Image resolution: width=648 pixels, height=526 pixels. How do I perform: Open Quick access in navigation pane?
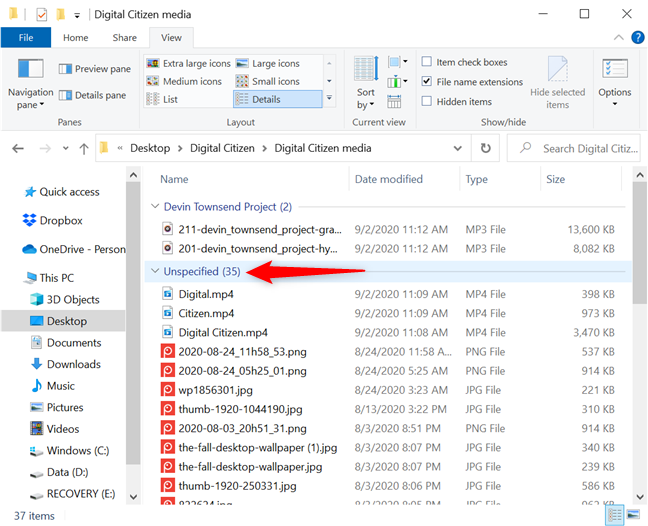click(62, 192)
